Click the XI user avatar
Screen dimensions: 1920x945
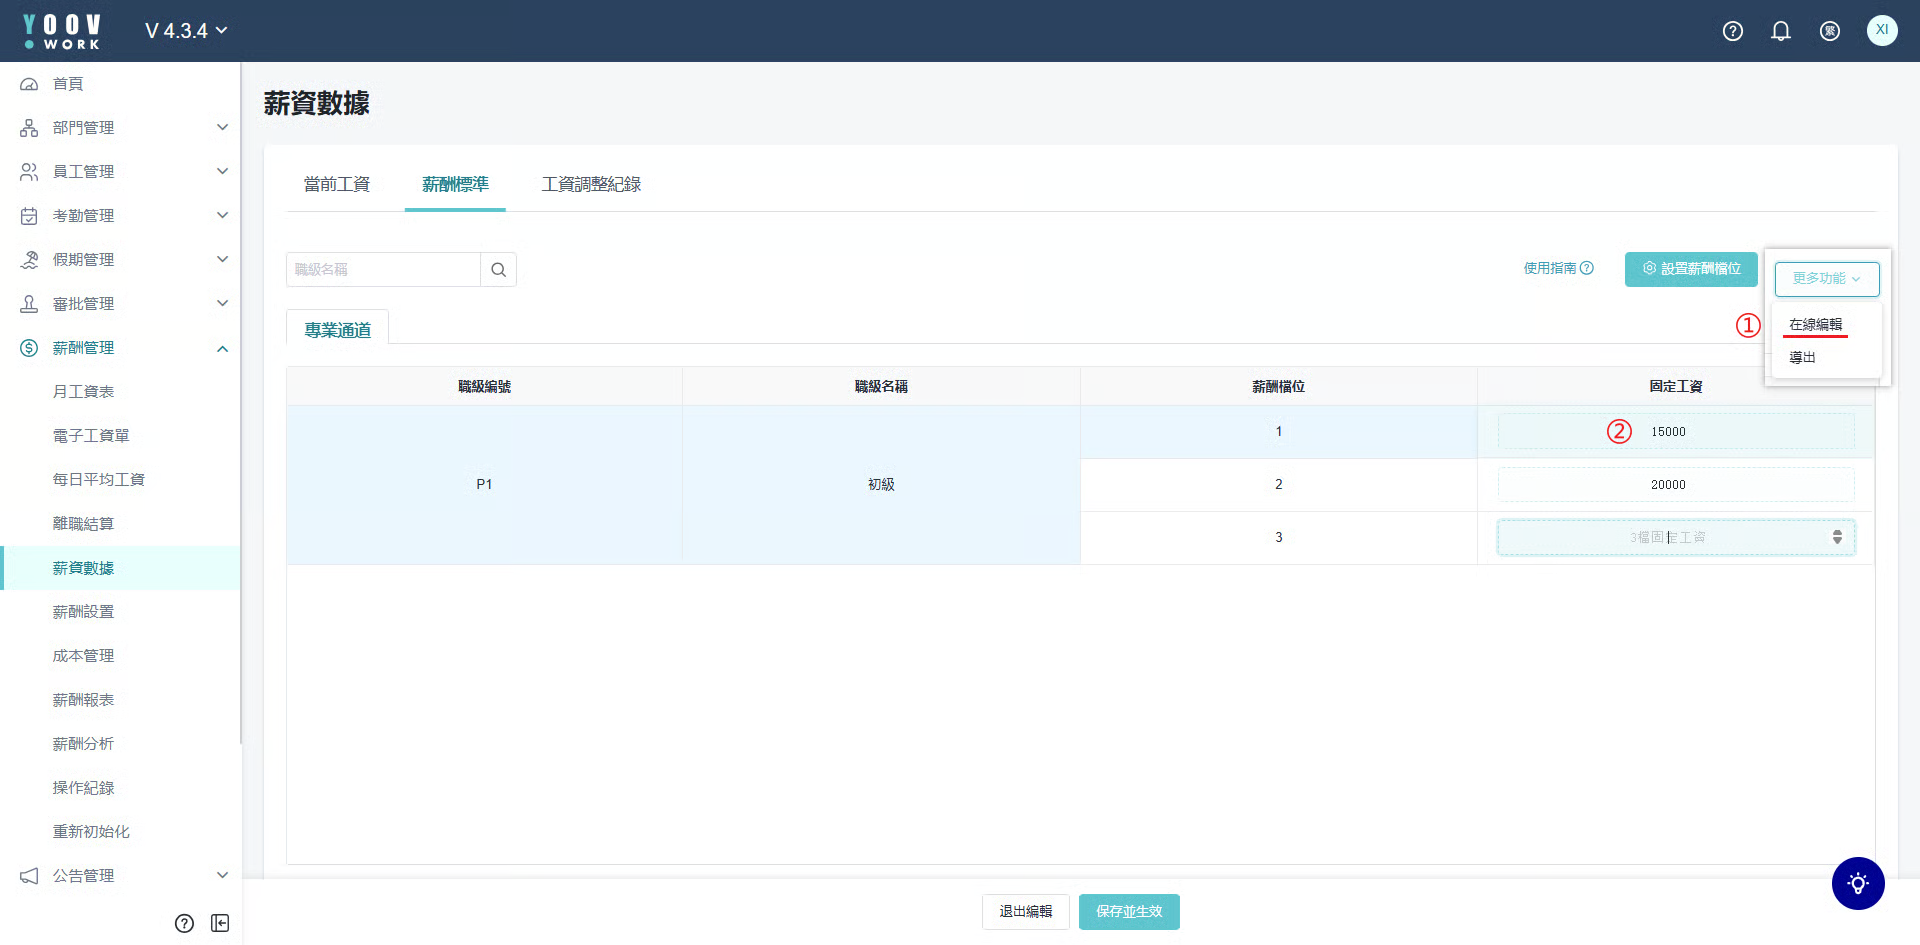point(1881,30)
